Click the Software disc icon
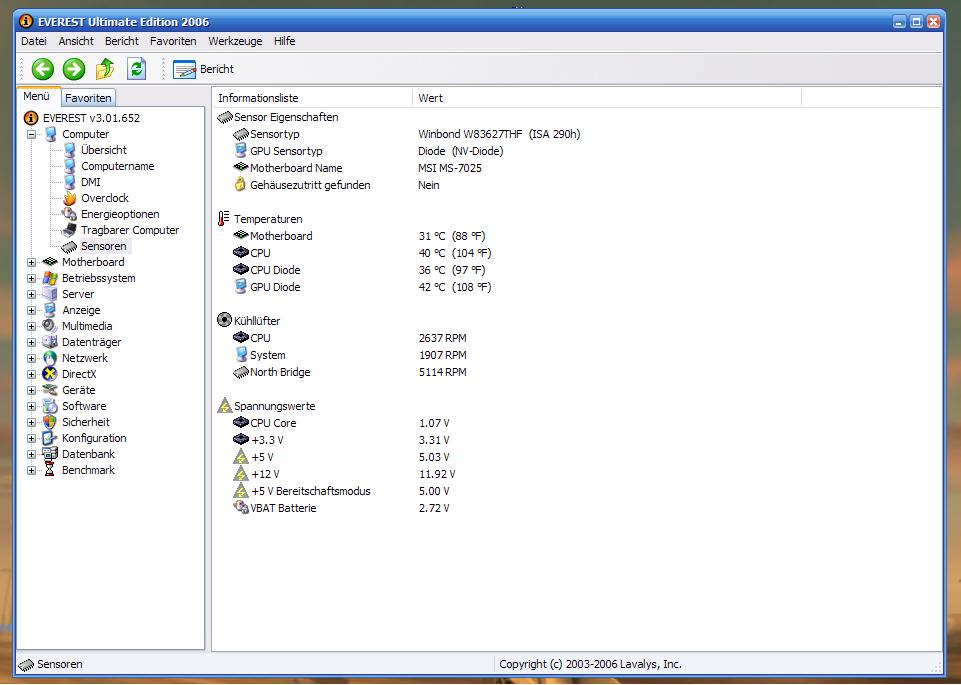The height and width of the screenshot is (685, 961). pyautogui.click(x=50, y=406)
